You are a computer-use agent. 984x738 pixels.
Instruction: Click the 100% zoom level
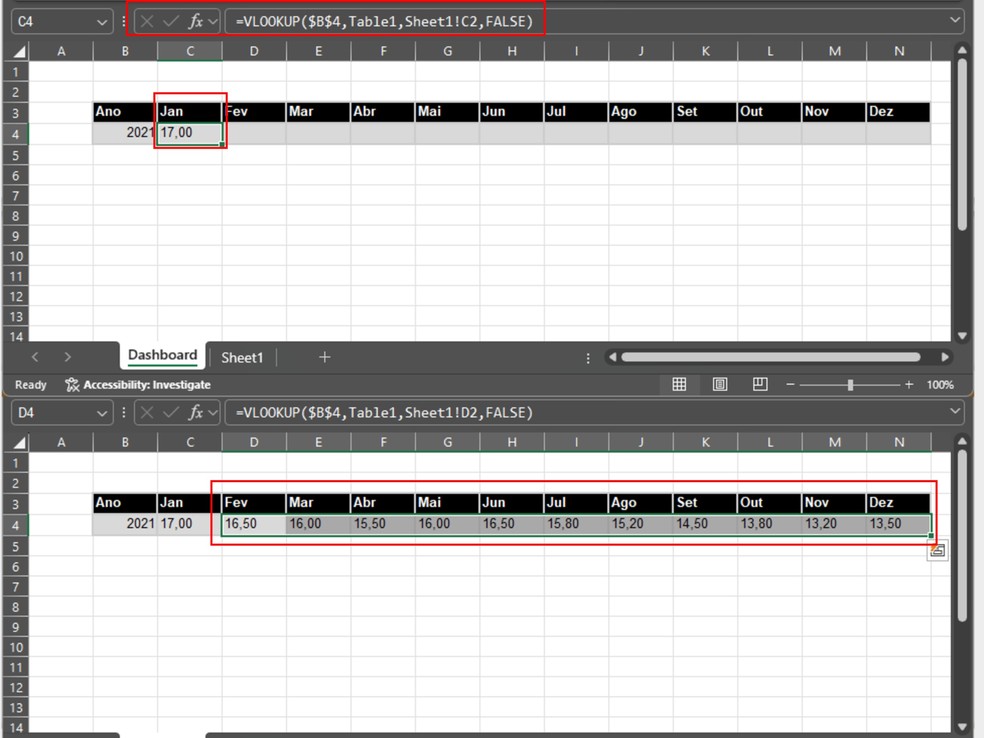tap(939, 385)
